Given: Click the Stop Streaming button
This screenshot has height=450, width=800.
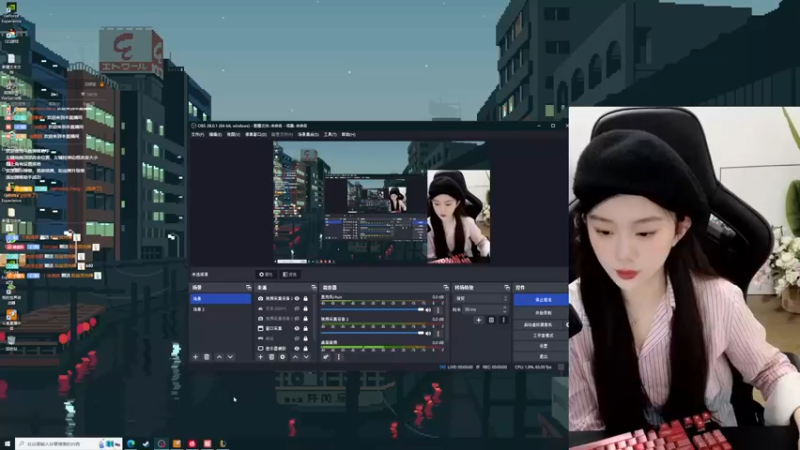Looking at the screenshot, I should point(541,300).
